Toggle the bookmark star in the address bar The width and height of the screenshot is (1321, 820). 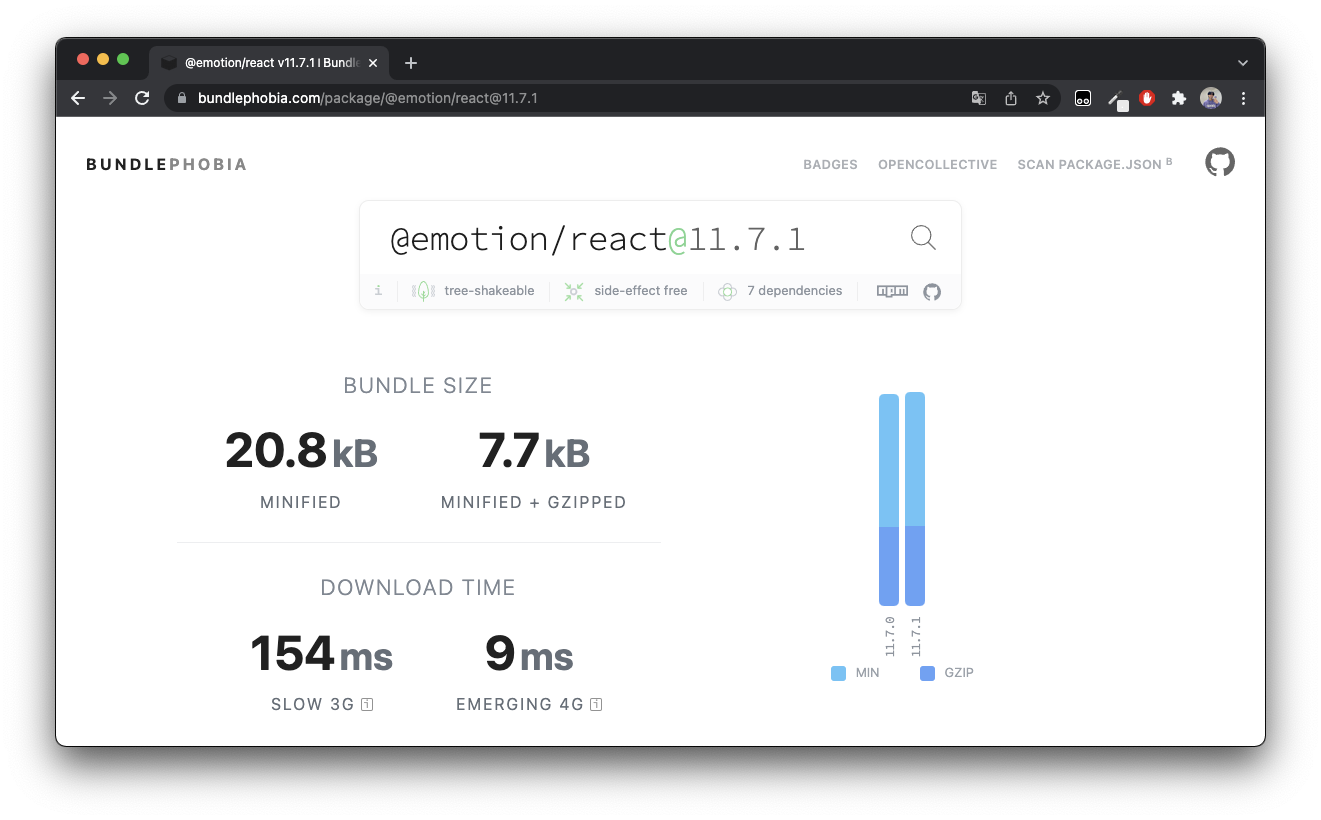1043,98
